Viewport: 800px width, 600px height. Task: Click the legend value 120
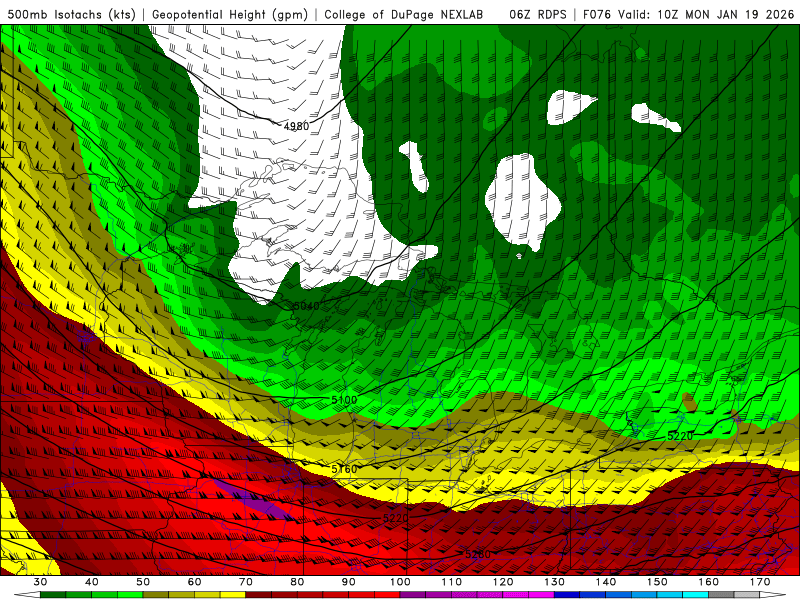click(504, 582)
